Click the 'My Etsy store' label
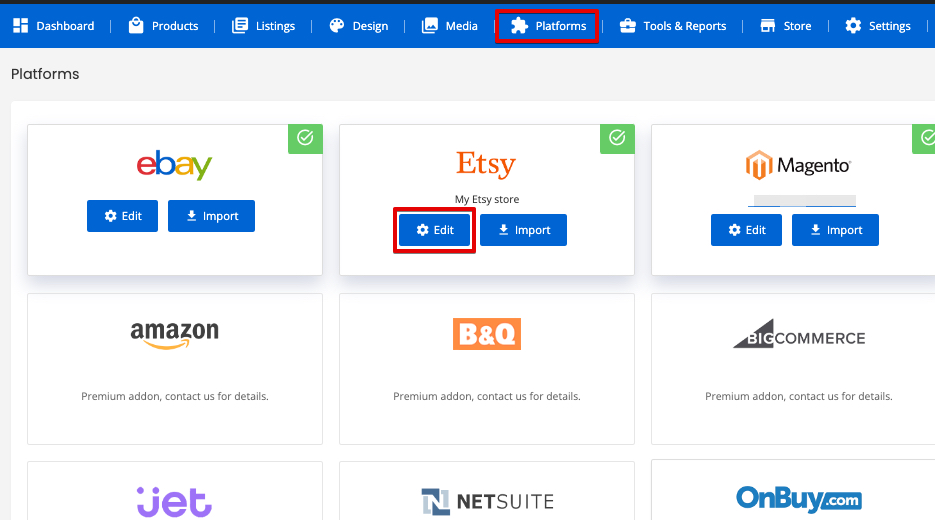The image size is (935, 520). pos(487,199)
